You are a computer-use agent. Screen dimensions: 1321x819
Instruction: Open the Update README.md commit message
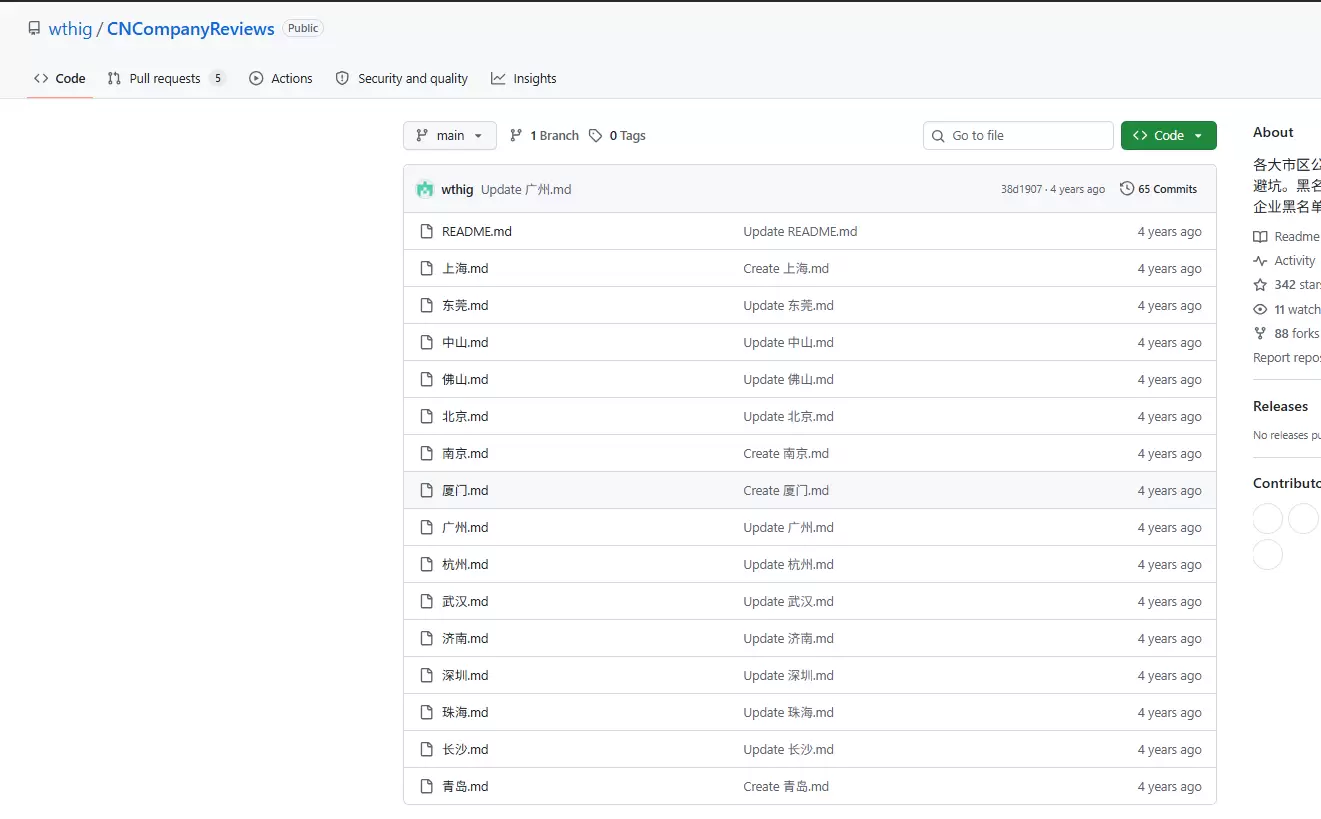pos(800,232)
